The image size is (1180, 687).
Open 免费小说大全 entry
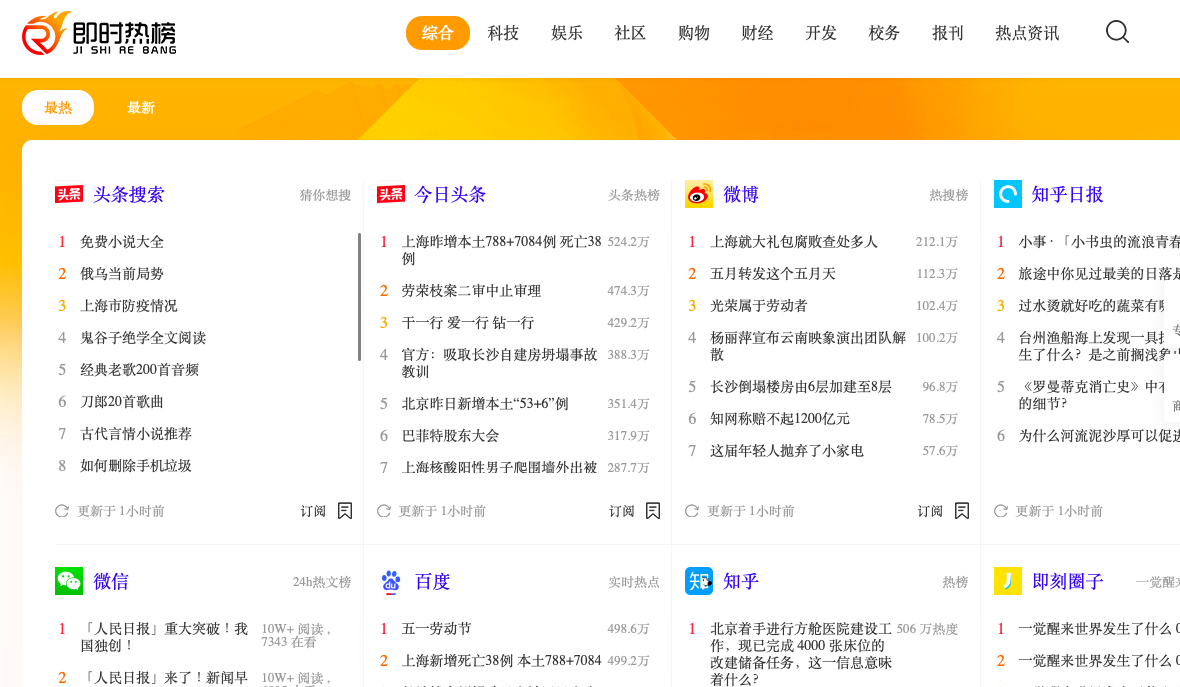(122, 242)
